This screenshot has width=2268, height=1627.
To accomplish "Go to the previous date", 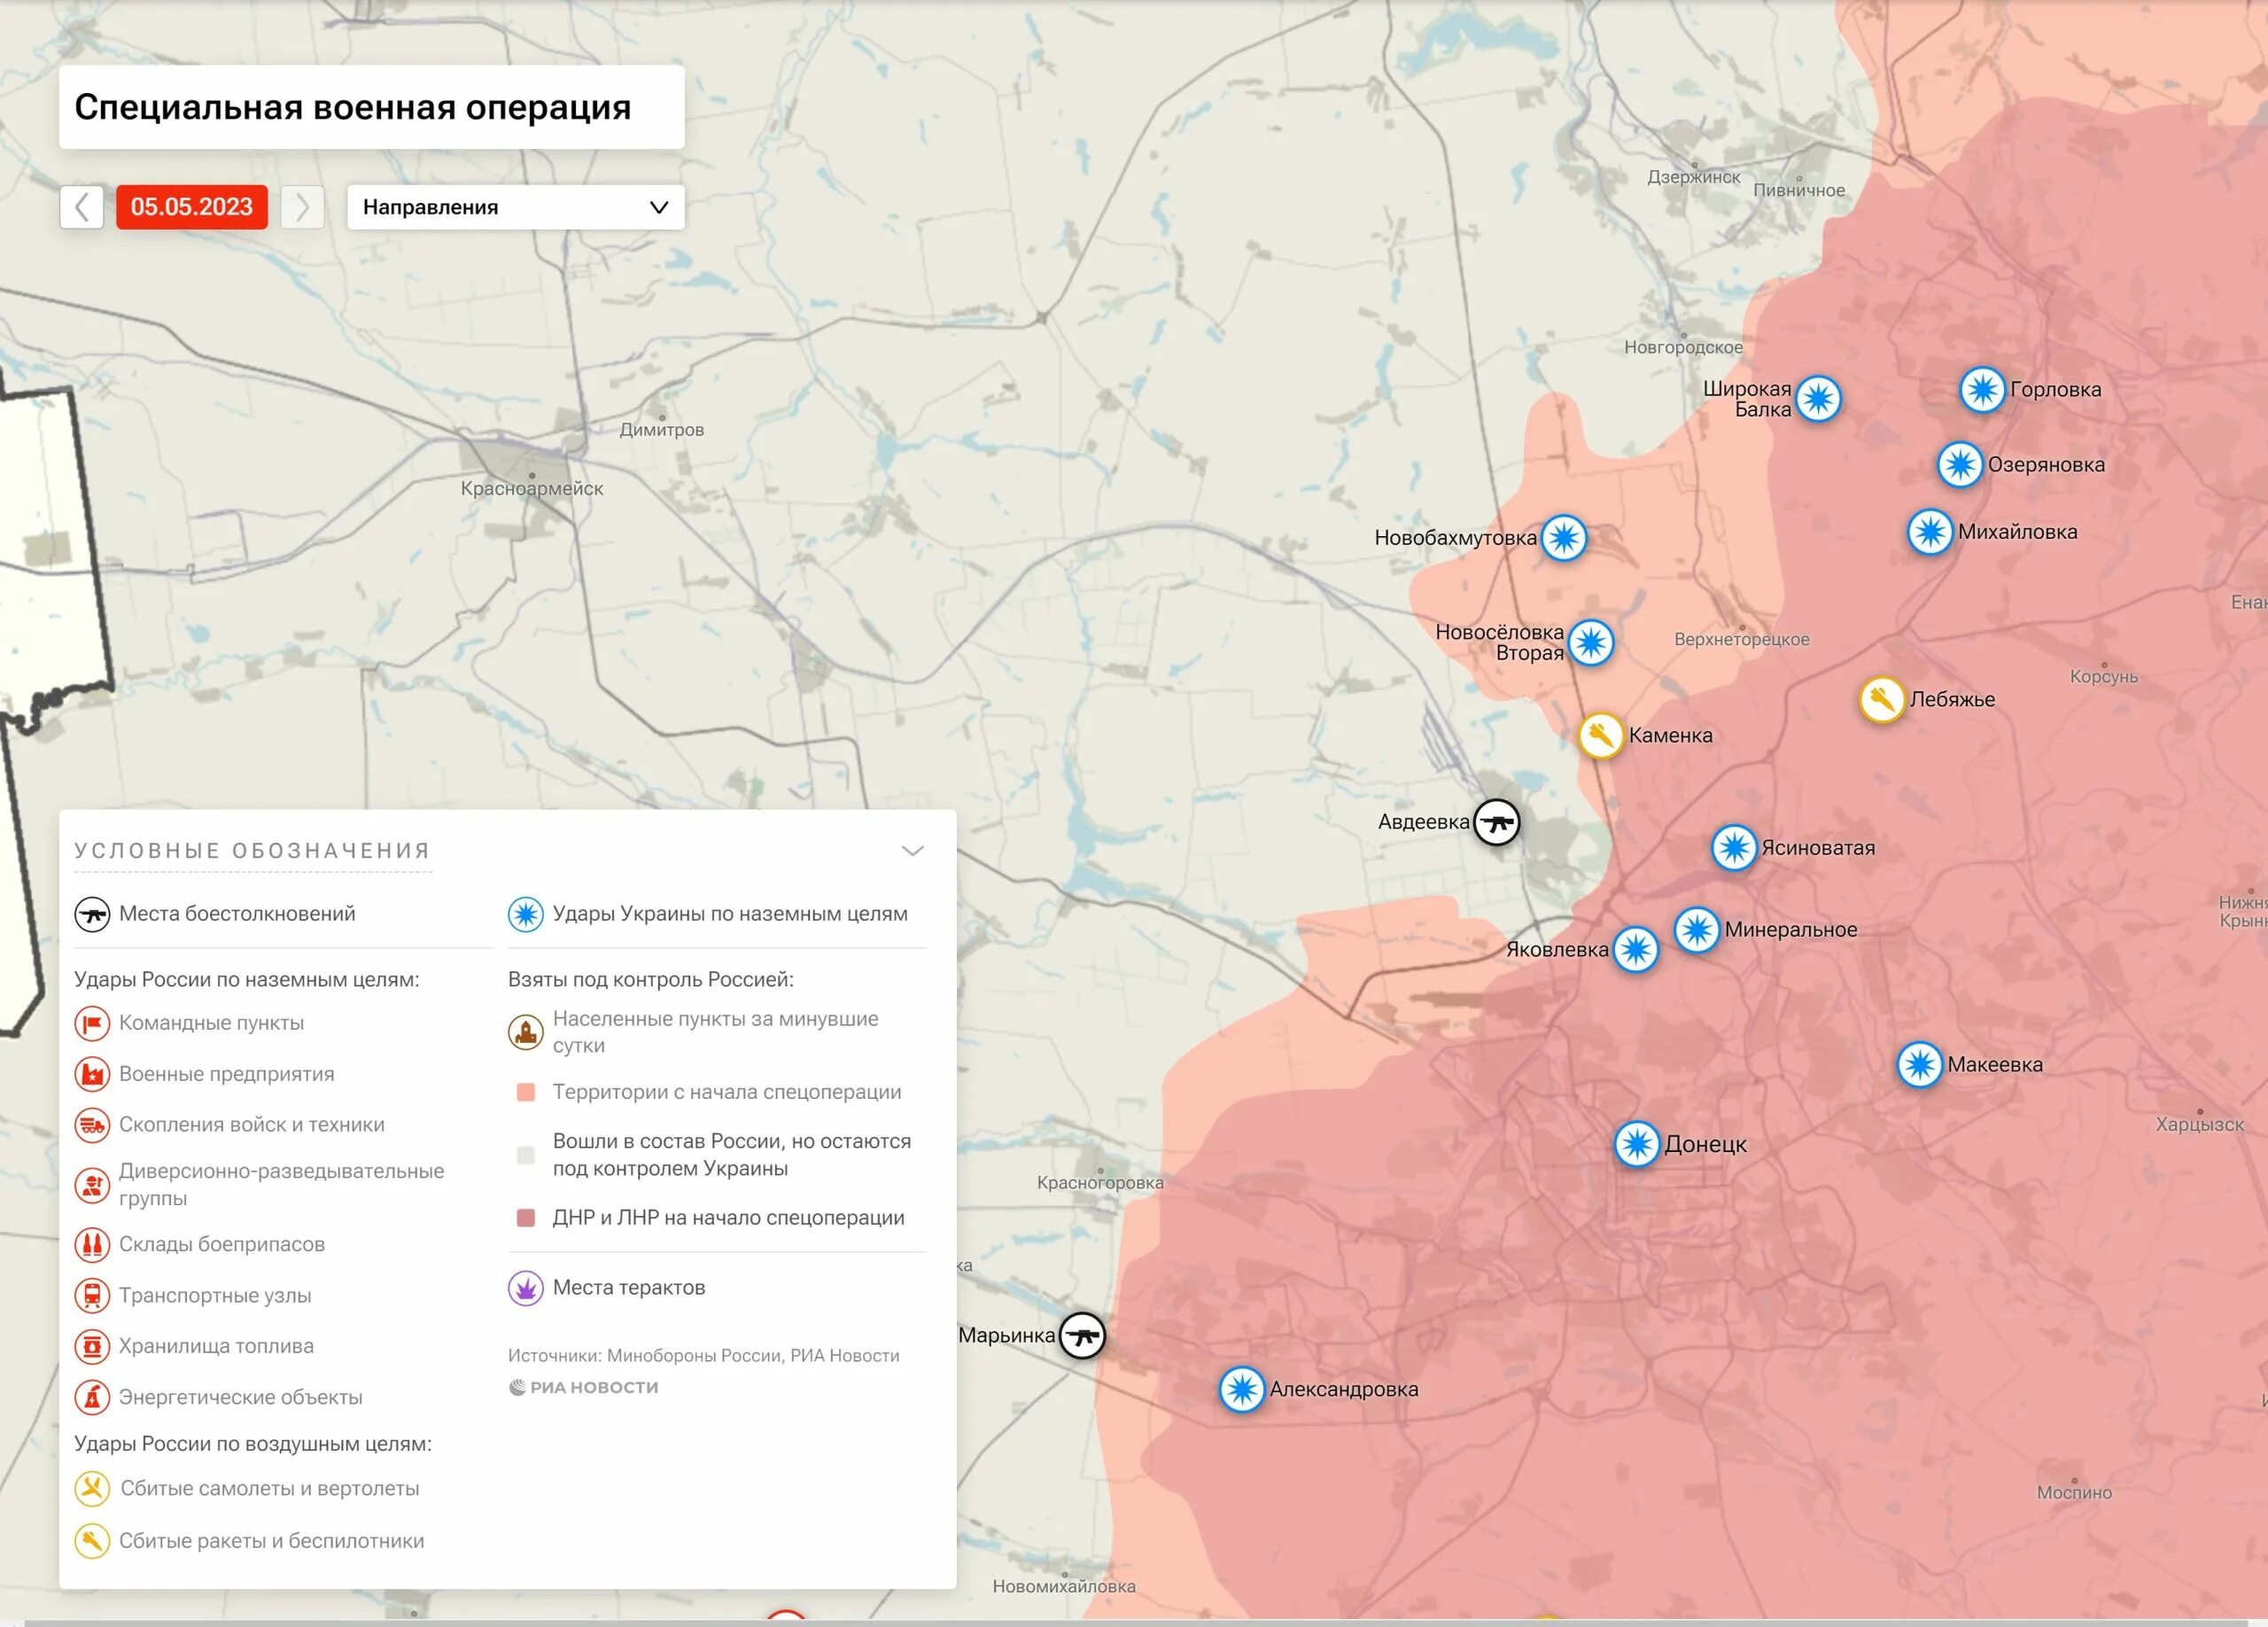I will click(x=82, y=207).
